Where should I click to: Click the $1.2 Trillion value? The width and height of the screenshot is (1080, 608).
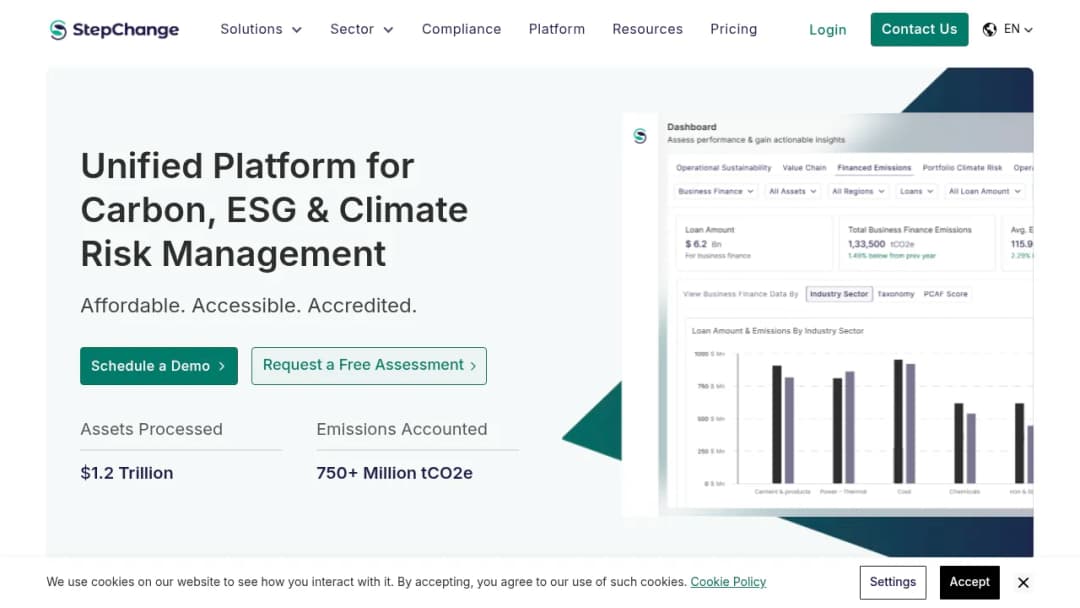tap(127, 473)
